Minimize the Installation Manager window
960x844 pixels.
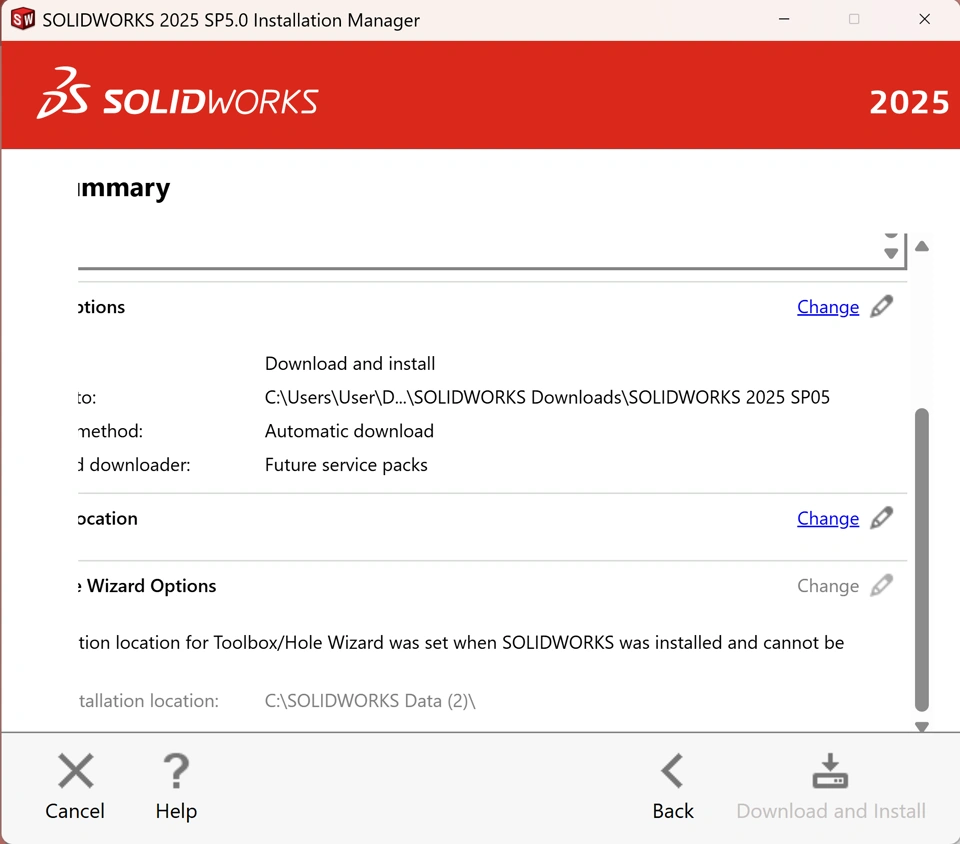[x=783, y=20]
